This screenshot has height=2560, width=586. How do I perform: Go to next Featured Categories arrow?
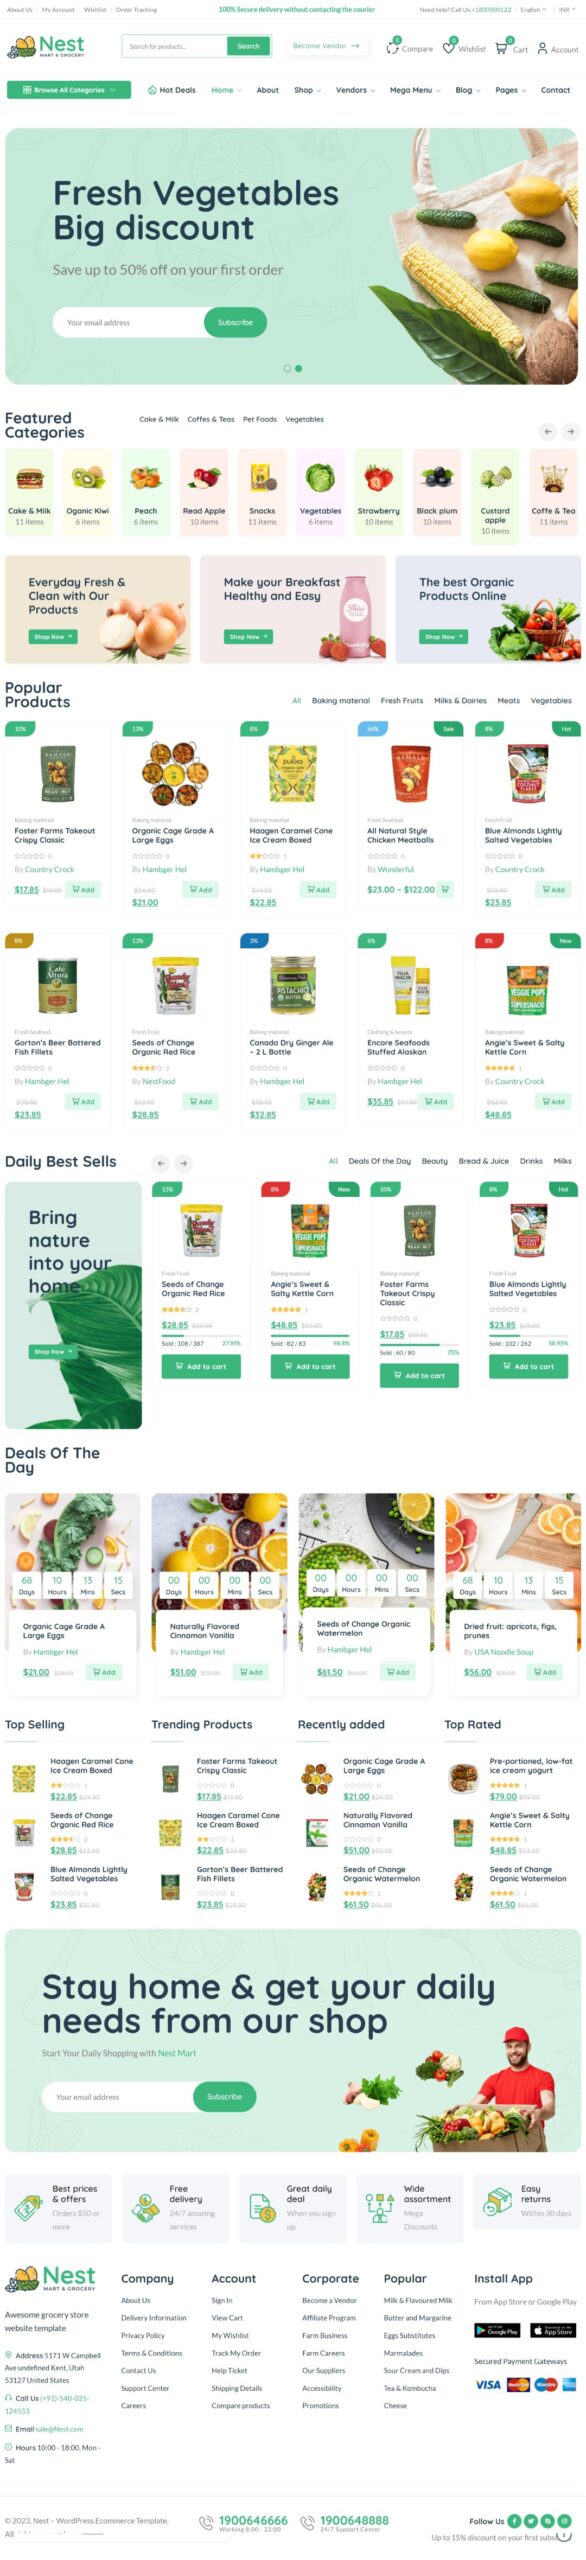tap(570, 432)
